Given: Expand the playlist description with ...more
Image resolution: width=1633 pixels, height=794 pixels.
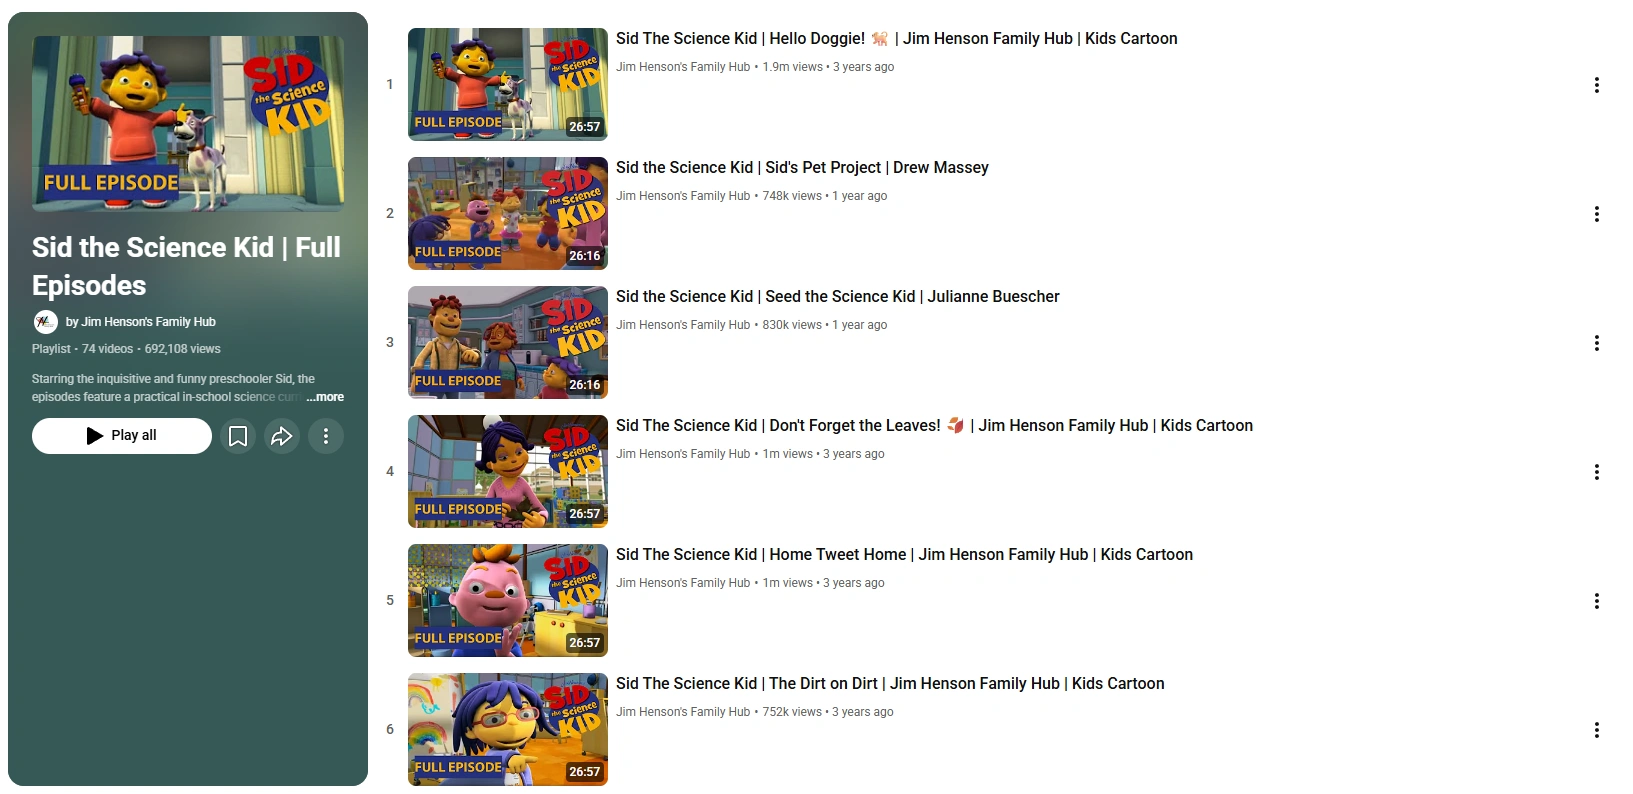Looking at the screenshot, I should 325,397.
